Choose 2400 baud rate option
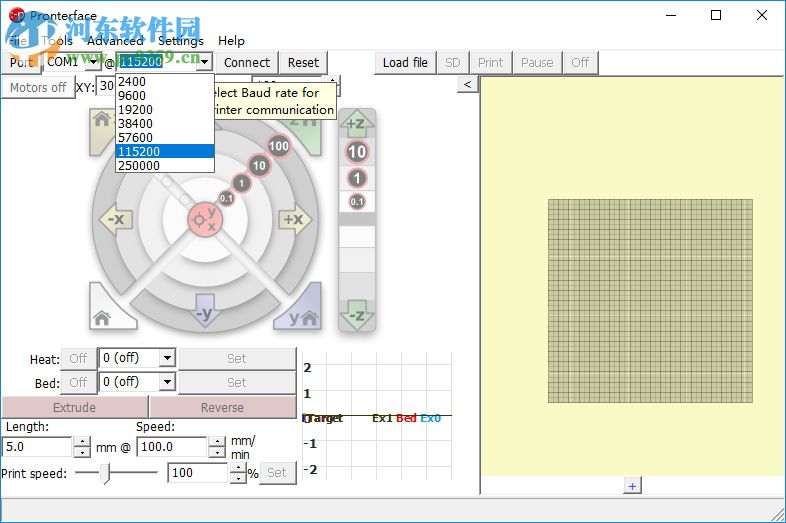Image resolution: width=786 pixels, height=523 pixels. [x=165, y=81]
